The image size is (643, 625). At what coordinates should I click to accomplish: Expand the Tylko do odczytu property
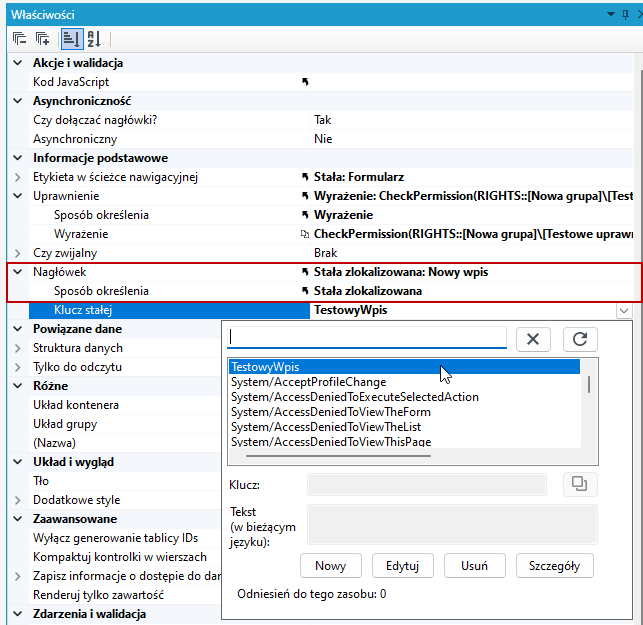[18, 367]
